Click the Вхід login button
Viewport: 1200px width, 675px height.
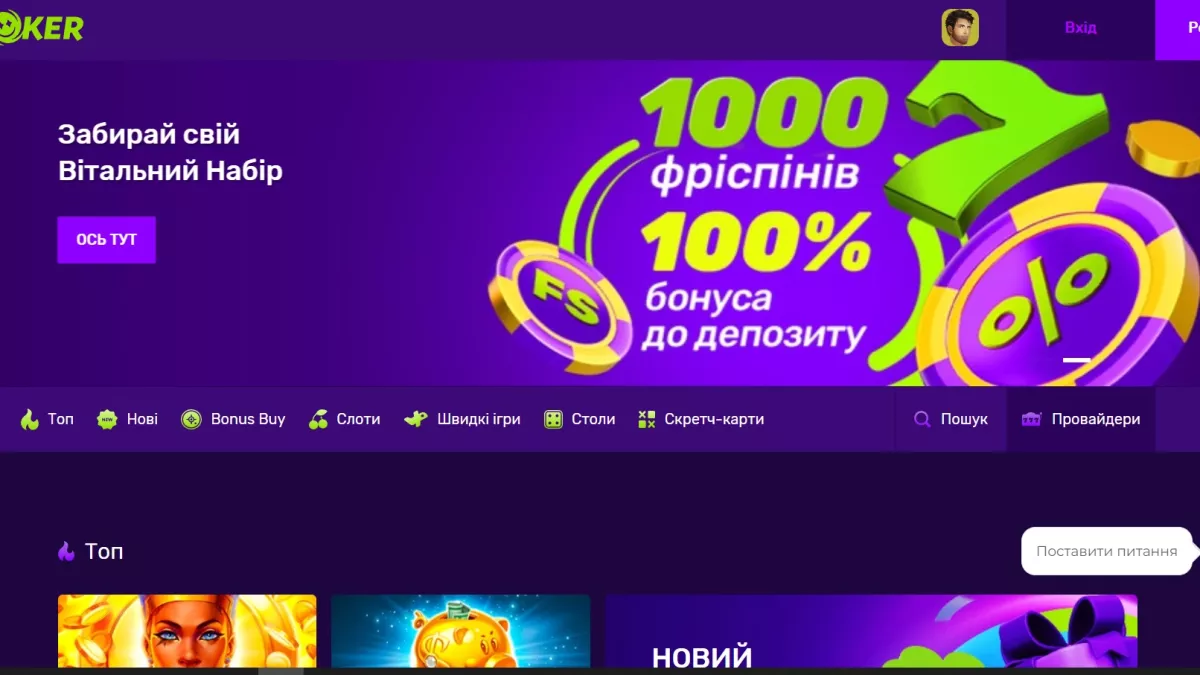coord(1080,28)
